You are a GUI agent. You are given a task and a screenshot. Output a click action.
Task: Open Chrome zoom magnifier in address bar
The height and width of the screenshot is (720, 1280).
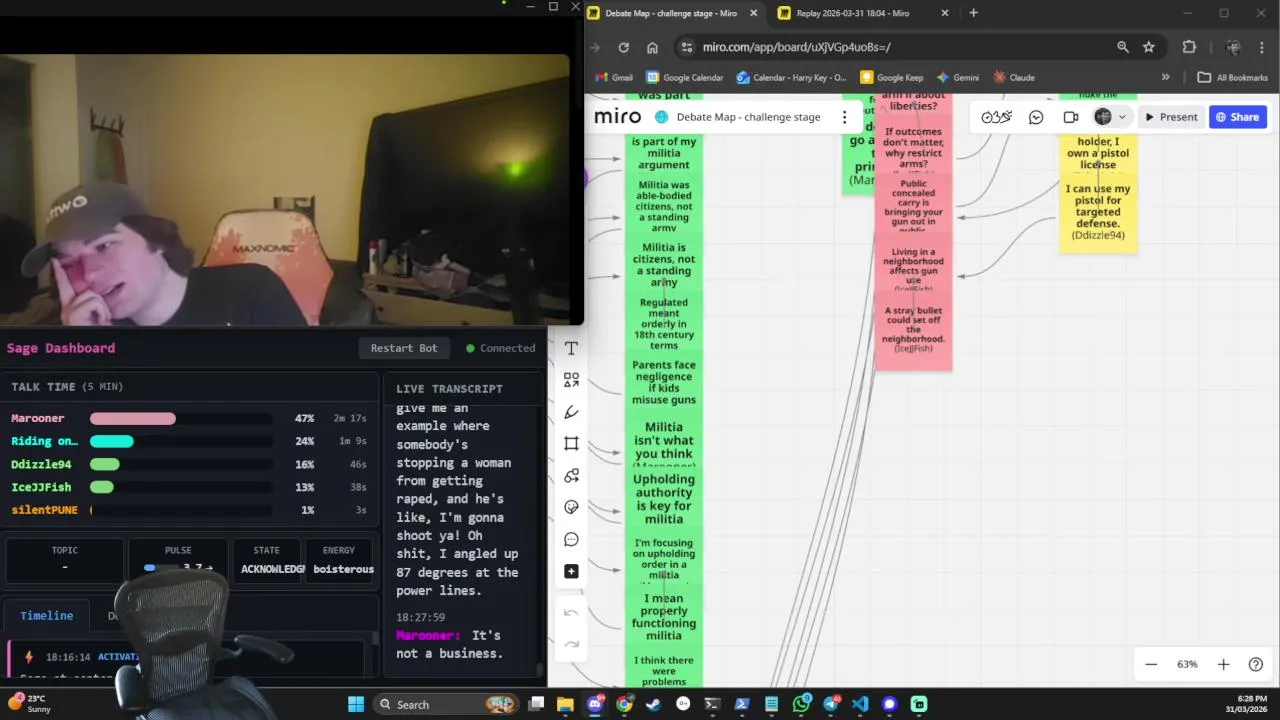point(1123,47)
